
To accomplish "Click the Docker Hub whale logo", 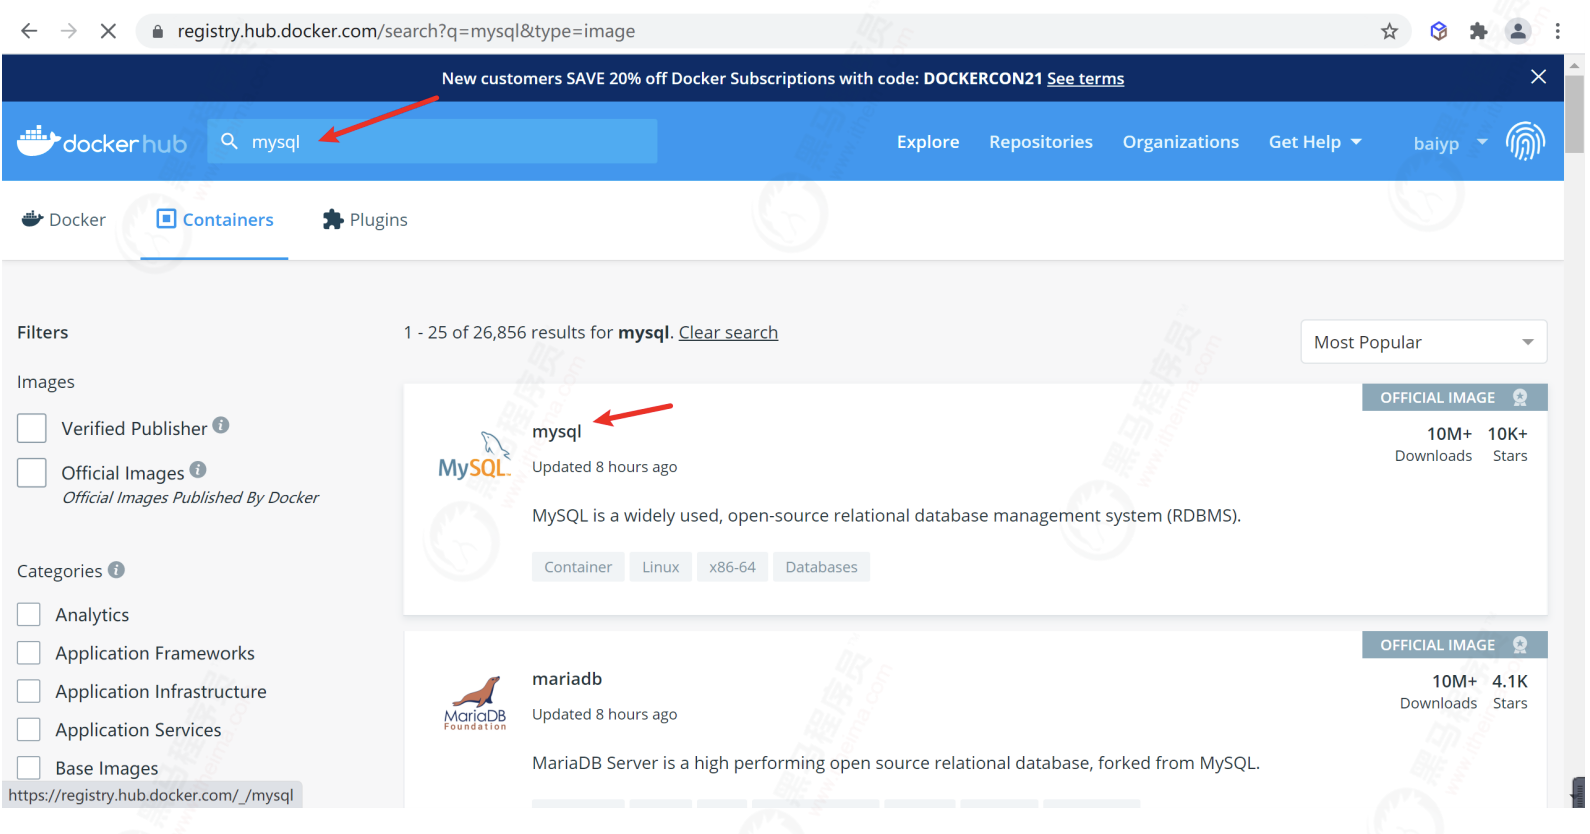I will (102, 141).
